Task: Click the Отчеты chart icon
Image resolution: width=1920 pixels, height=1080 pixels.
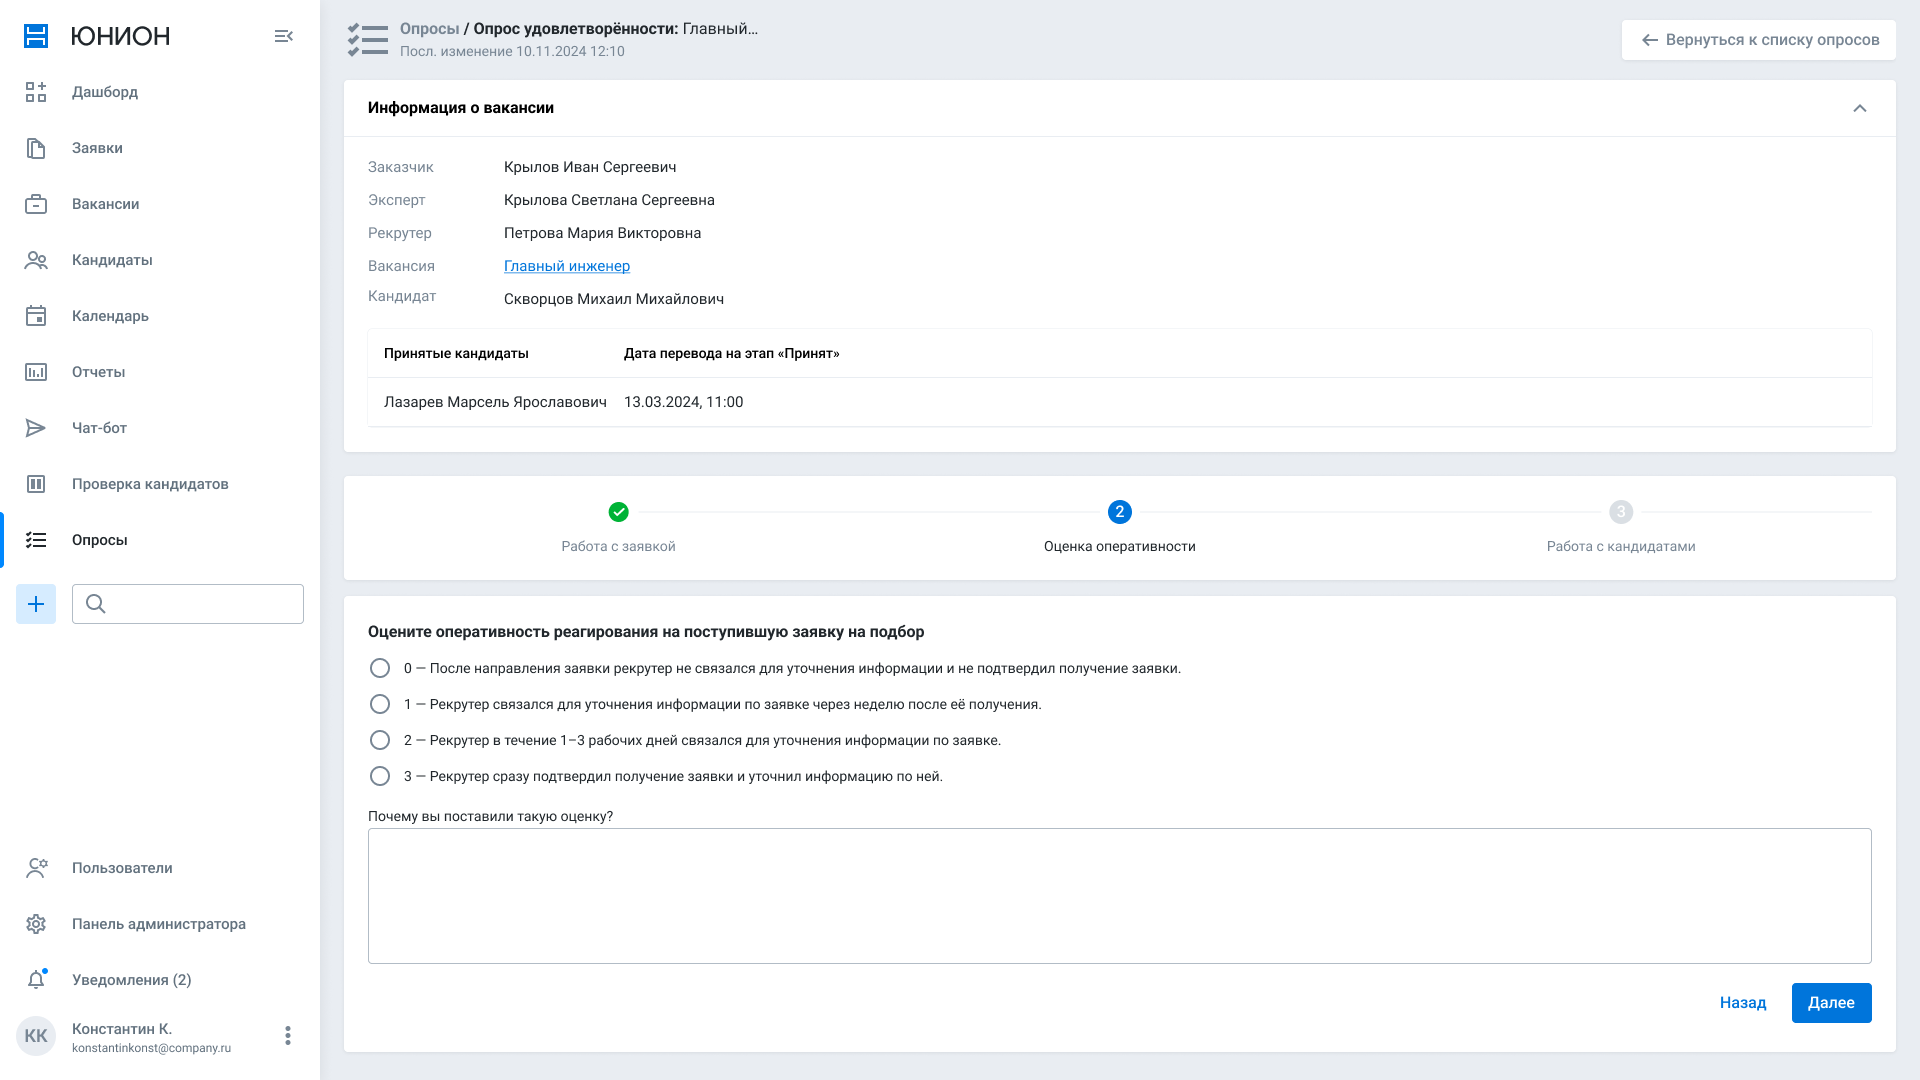Action: coord(36,372)
